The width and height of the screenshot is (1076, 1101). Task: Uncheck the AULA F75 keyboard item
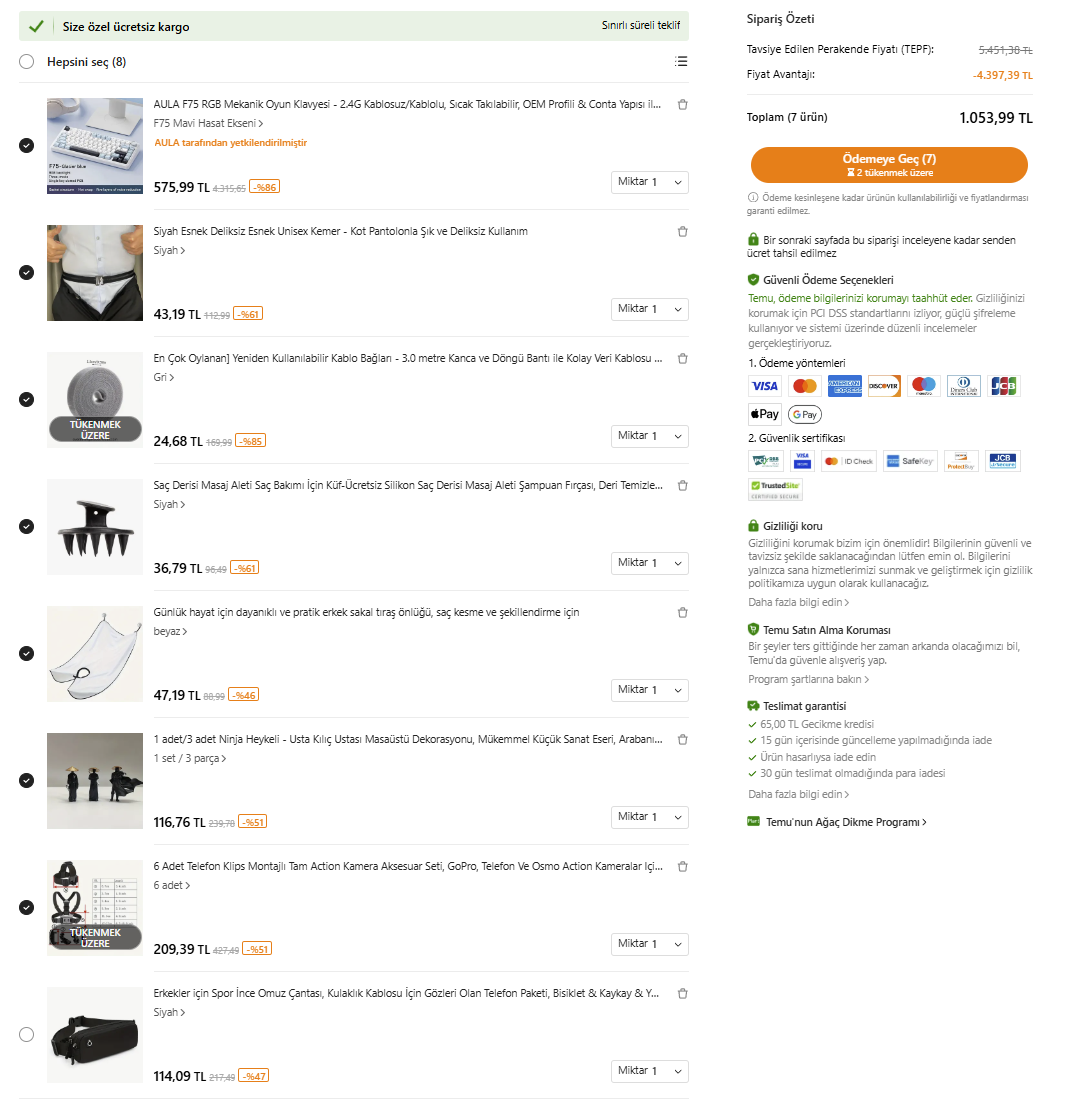[26, 145]
